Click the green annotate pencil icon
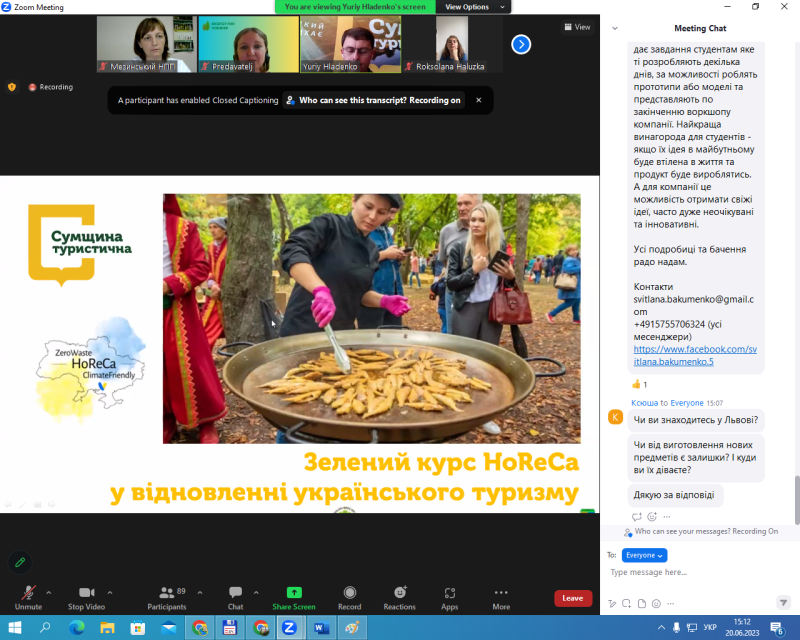 click(18, 562)
